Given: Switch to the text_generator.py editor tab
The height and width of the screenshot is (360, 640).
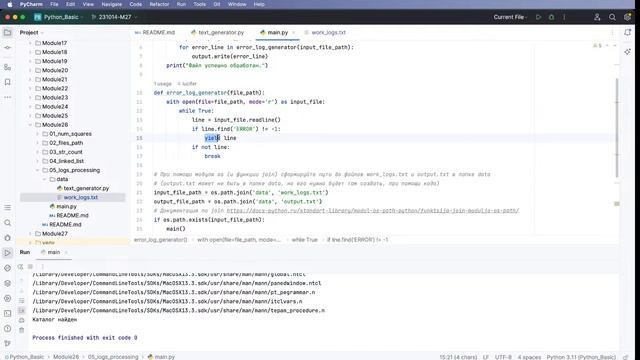Looking at the screenshot, I should point(217,33).
